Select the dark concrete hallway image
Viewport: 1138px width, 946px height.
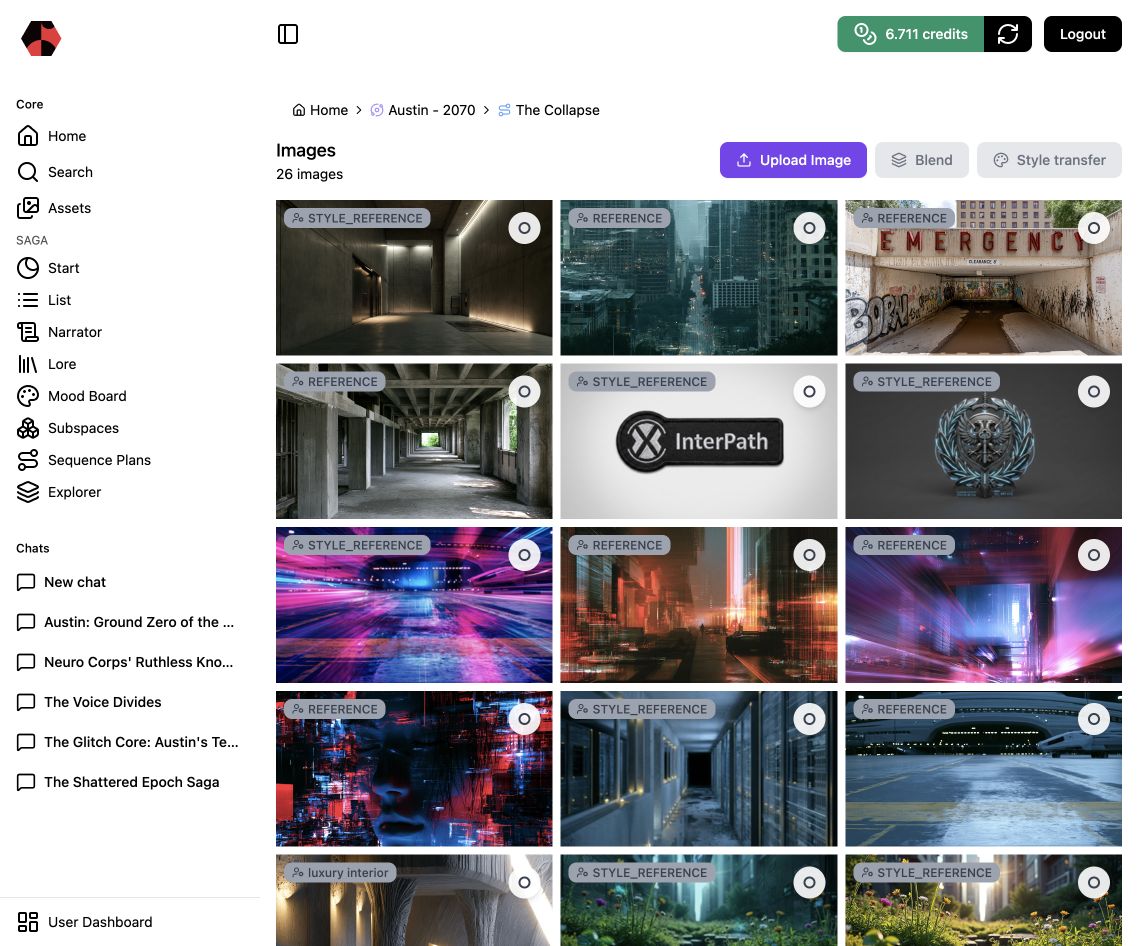coord(524,228)
